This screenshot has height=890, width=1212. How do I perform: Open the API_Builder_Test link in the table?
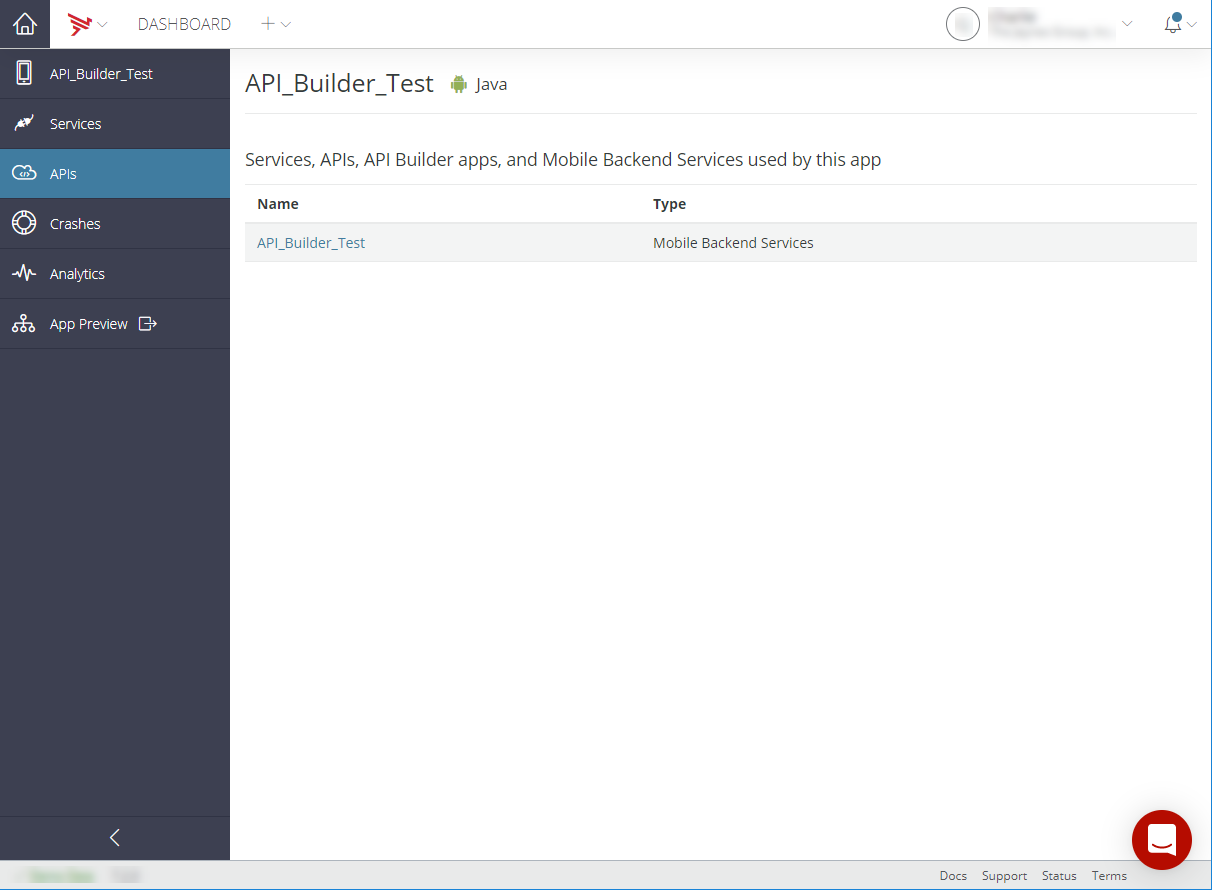[310, 242]
